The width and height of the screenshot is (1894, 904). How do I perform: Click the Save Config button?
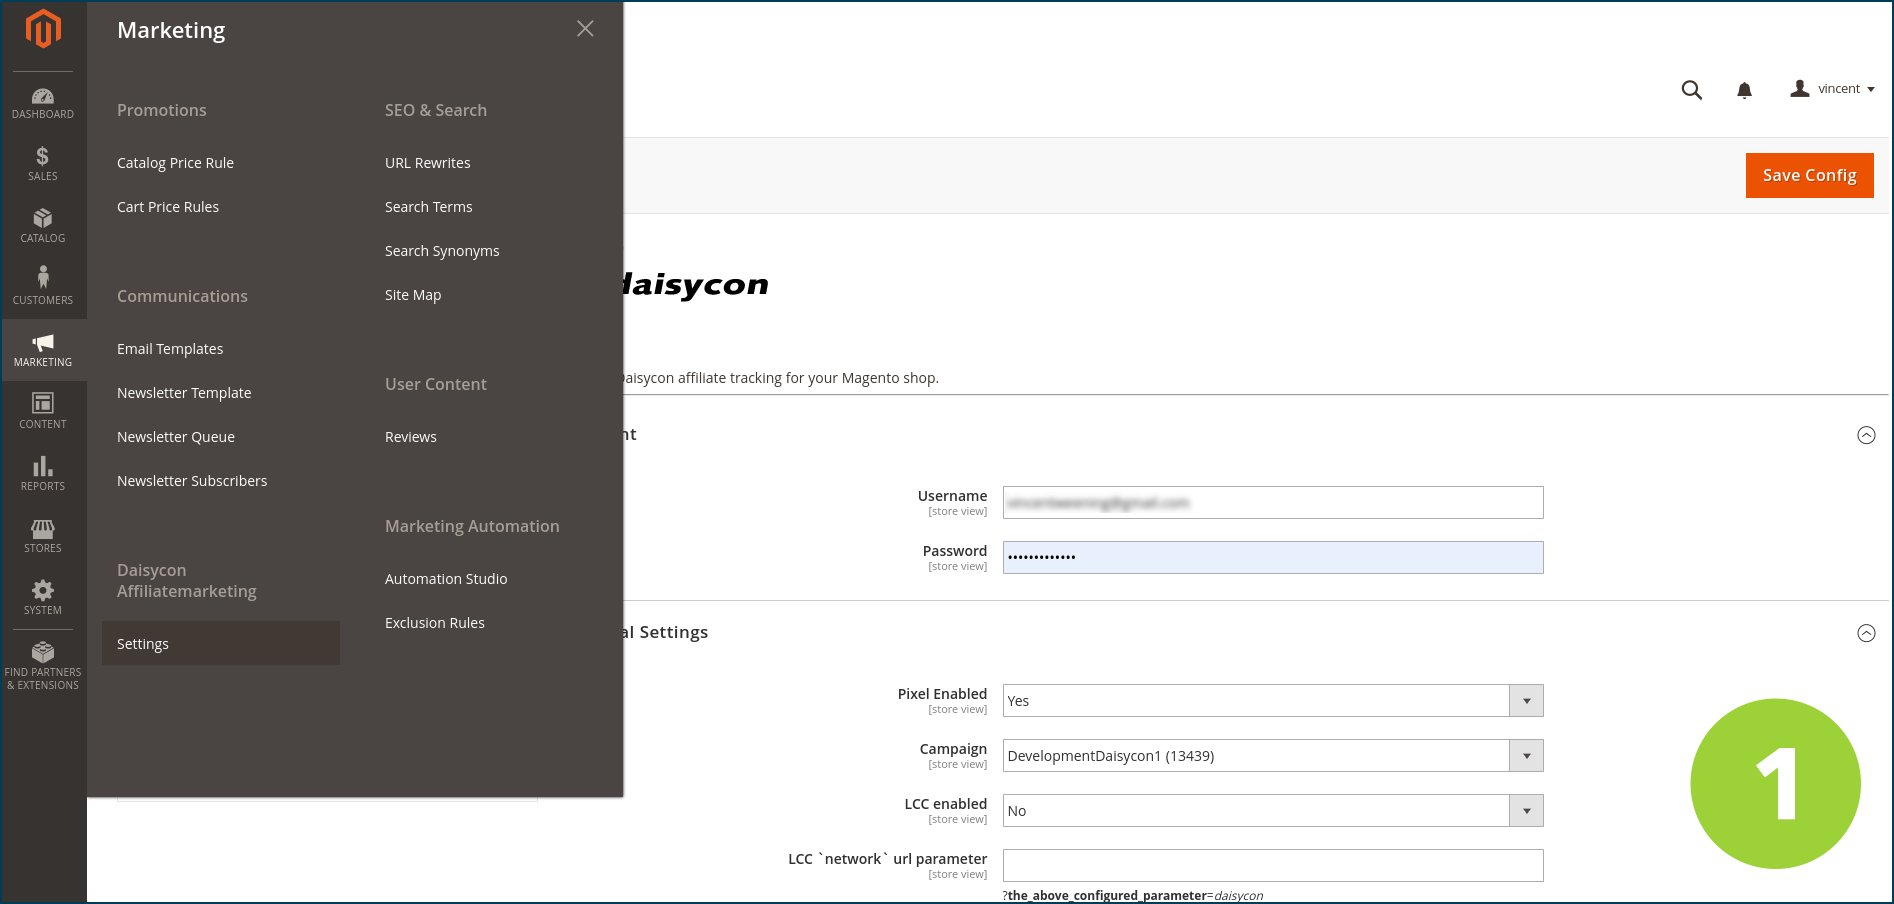point(1810,175)
